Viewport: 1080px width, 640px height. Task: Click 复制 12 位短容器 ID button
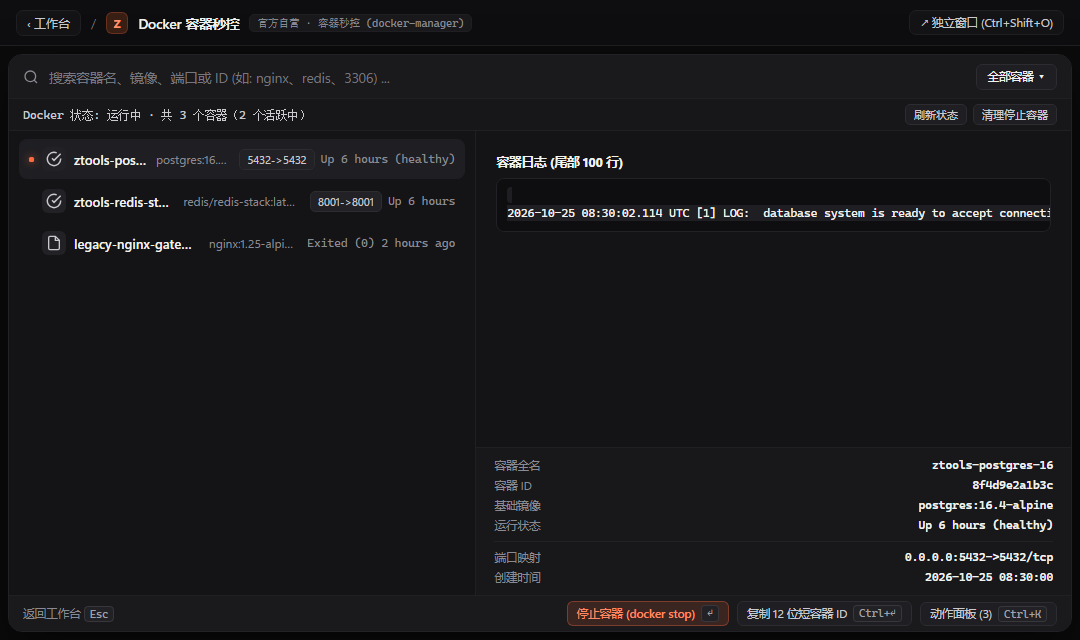(x=824, y=613)
